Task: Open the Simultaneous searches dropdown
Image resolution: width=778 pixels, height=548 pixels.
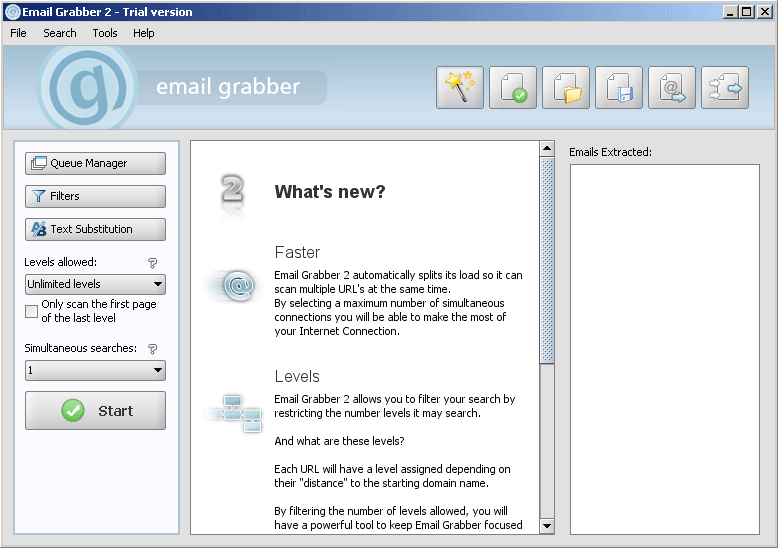Action: click(95, 370)
